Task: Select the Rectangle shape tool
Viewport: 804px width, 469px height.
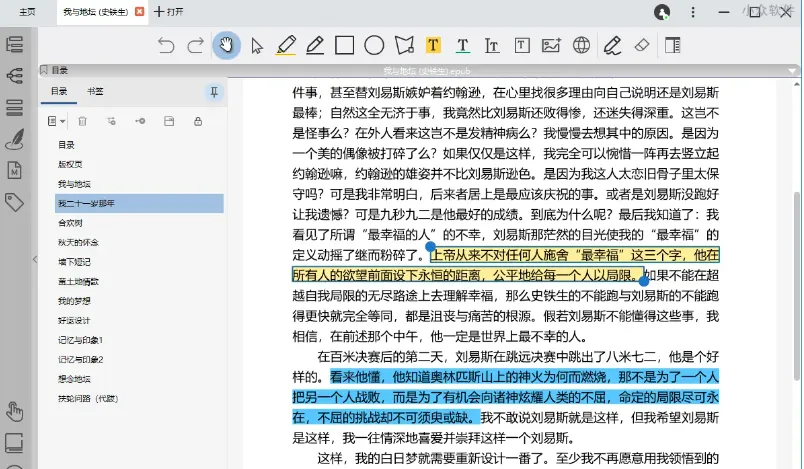Action: pyautogui.click(x=345, y=45)
